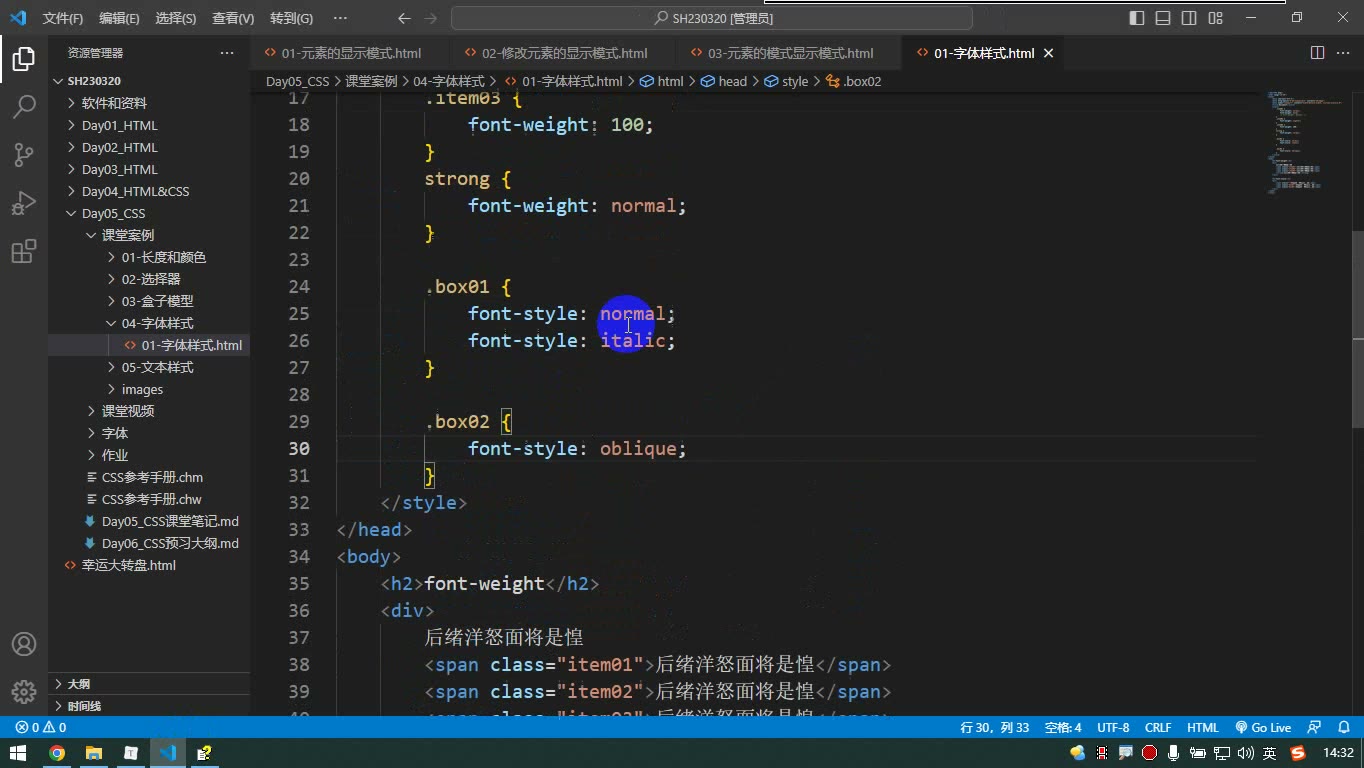
Task: Open the Run and Debug view
Action: [x=24, y=203]
